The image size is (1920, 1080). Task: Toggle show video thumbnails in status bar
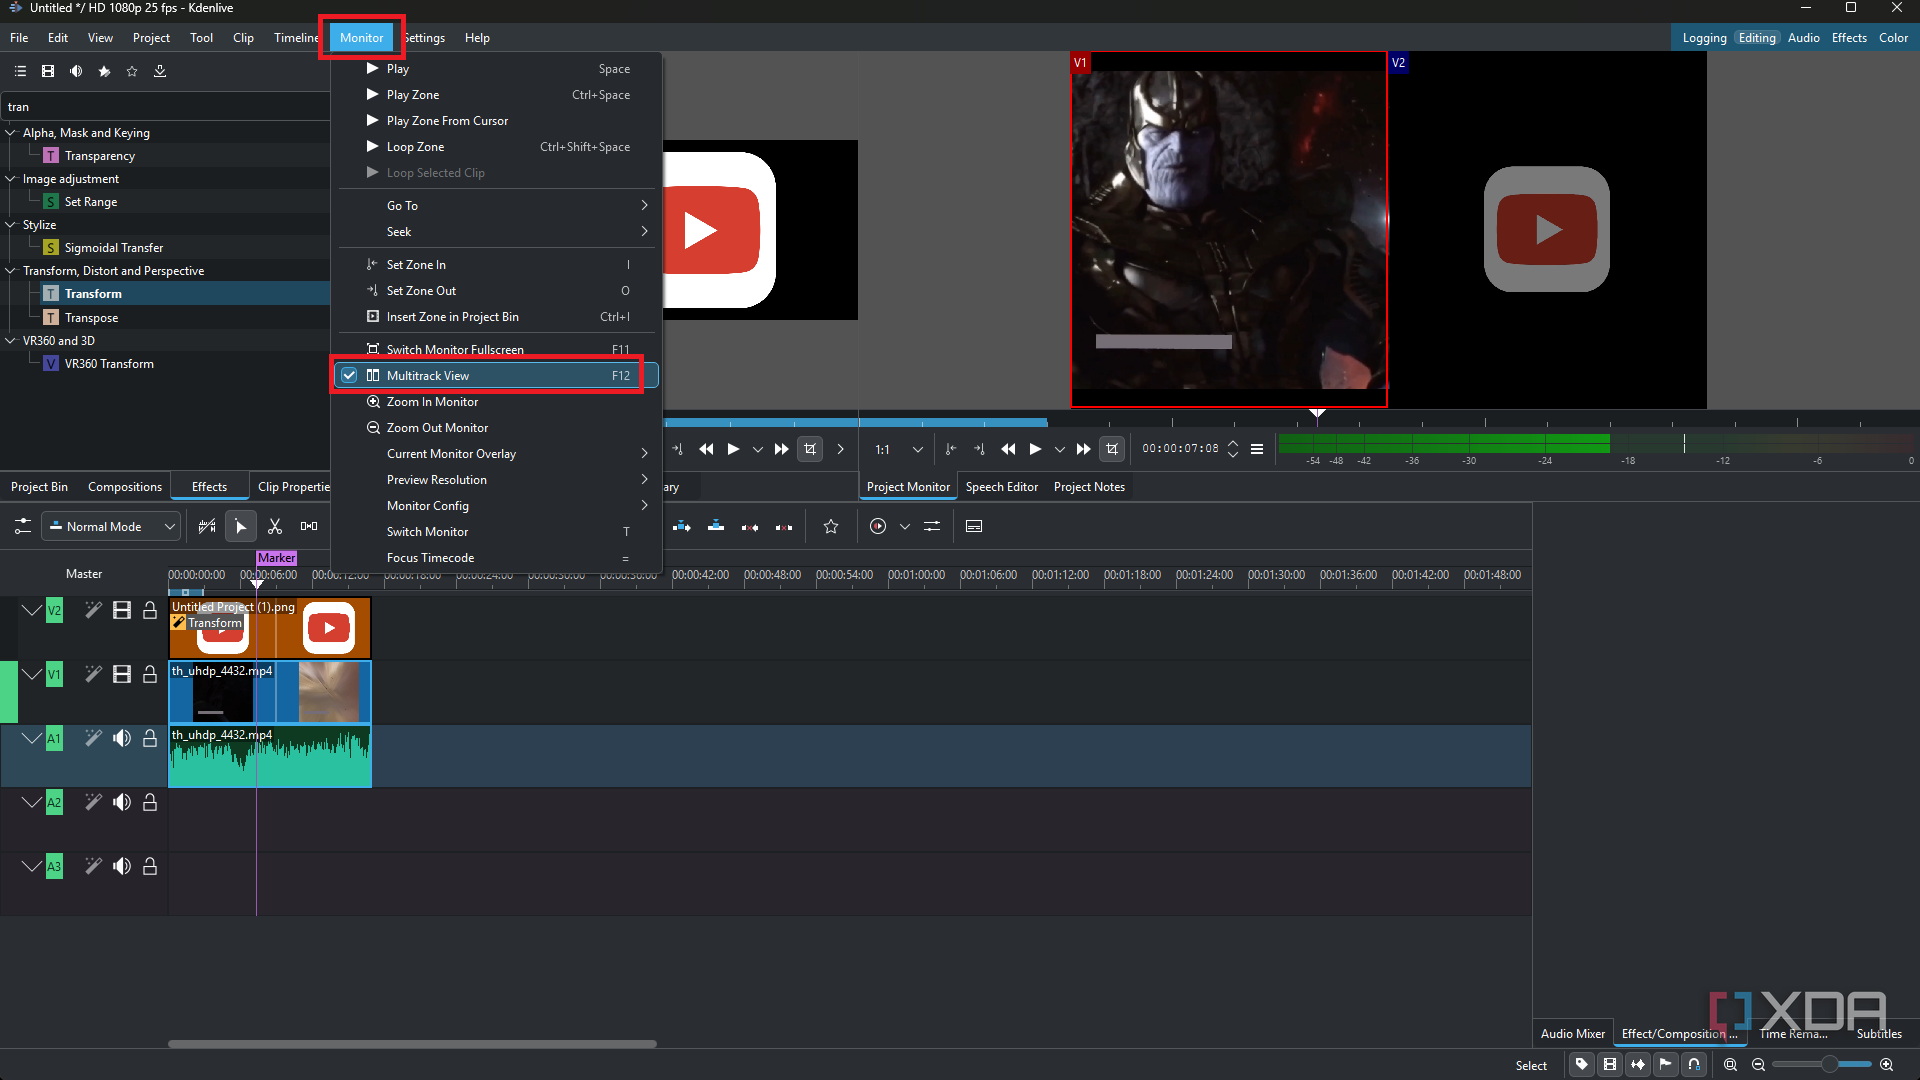[1610, 1065]
